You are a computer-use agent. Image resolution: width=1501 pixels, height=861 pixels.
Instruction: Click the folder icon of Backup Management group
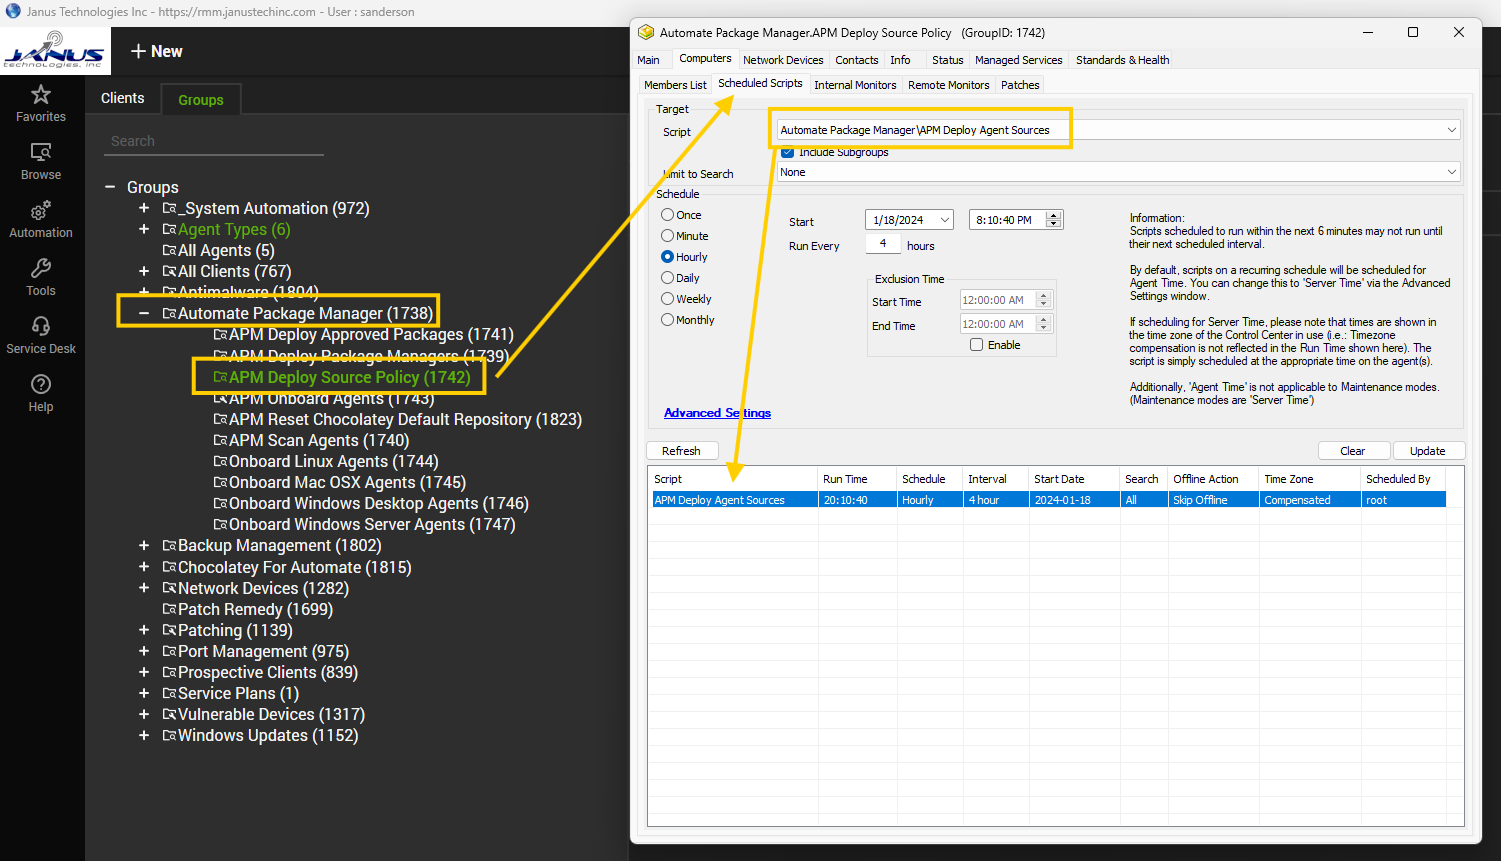click(x=169, y=546)
